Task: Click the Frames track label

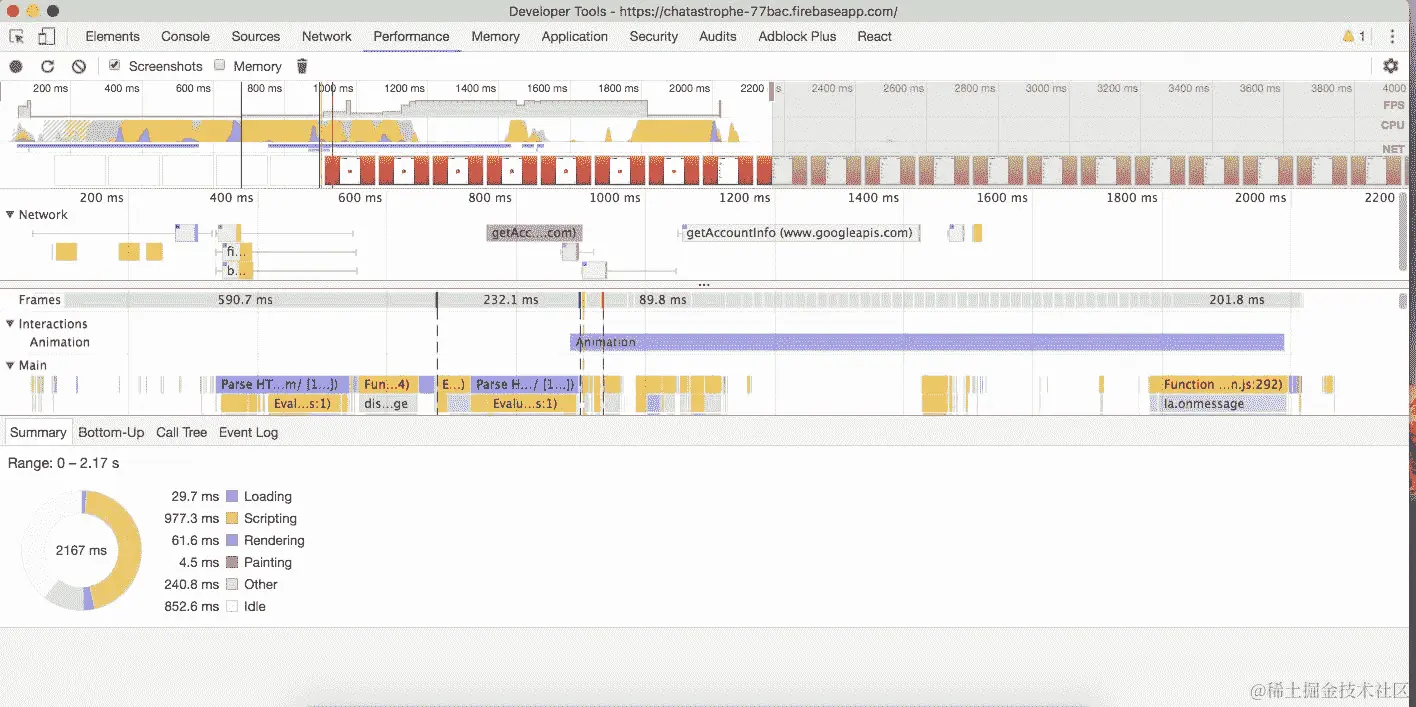Action: [39, 300]
